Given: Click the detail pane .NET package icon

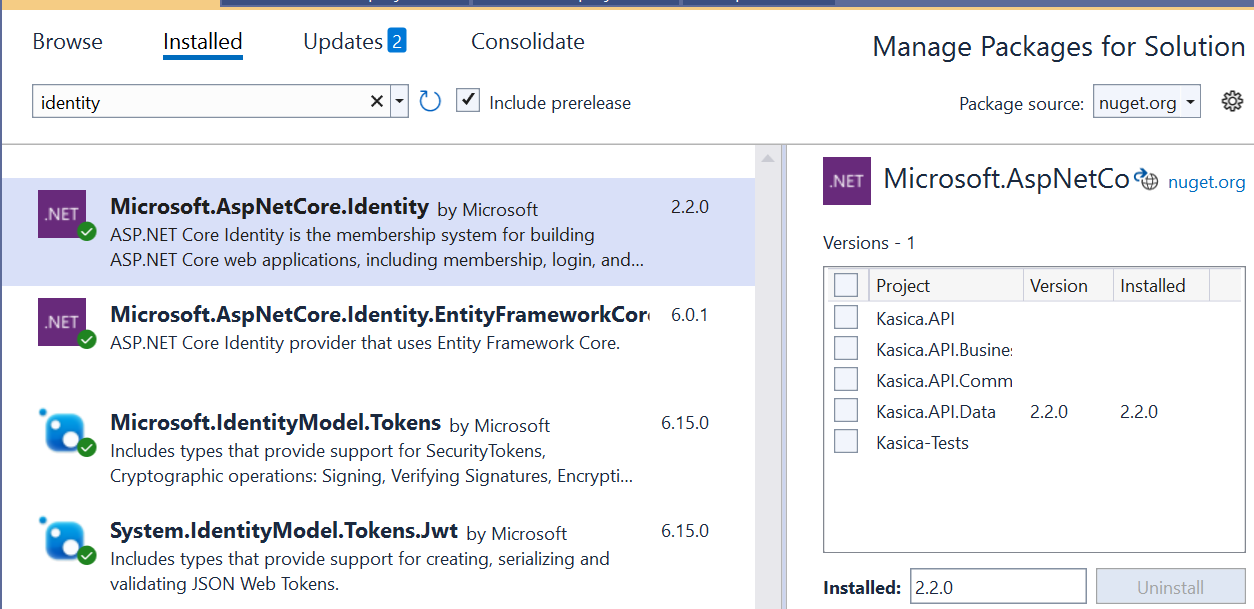Looking at the screenshot, I should [x=847, y=181].
